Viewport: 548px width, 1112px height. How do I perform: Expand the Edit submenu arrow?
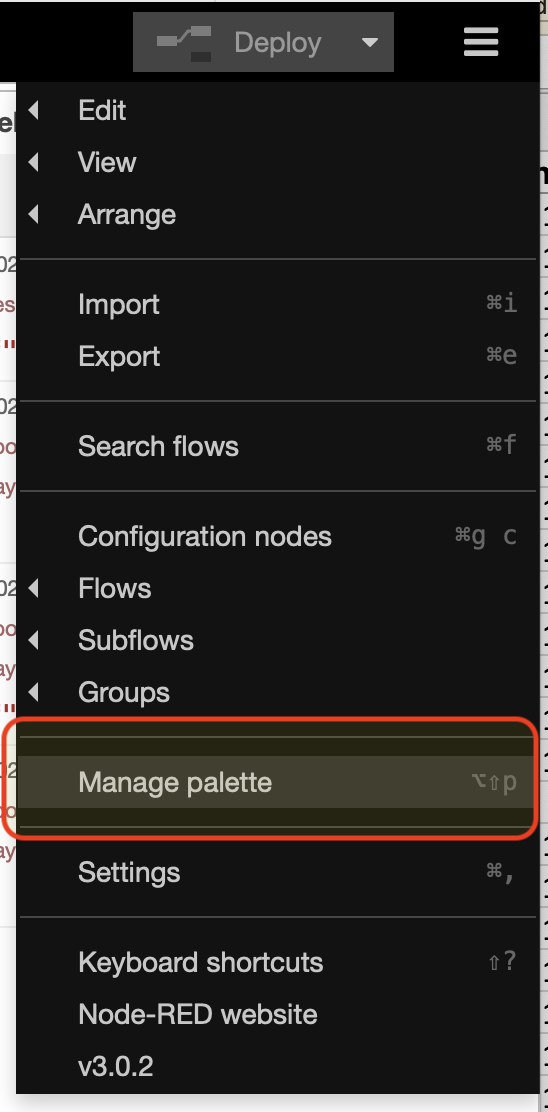33,111
